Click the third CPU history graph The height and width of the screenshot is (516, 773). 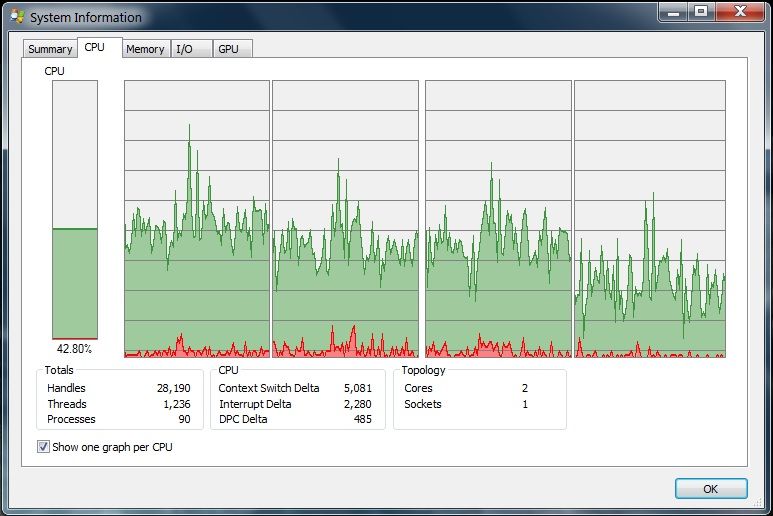(x=498, y=219)
